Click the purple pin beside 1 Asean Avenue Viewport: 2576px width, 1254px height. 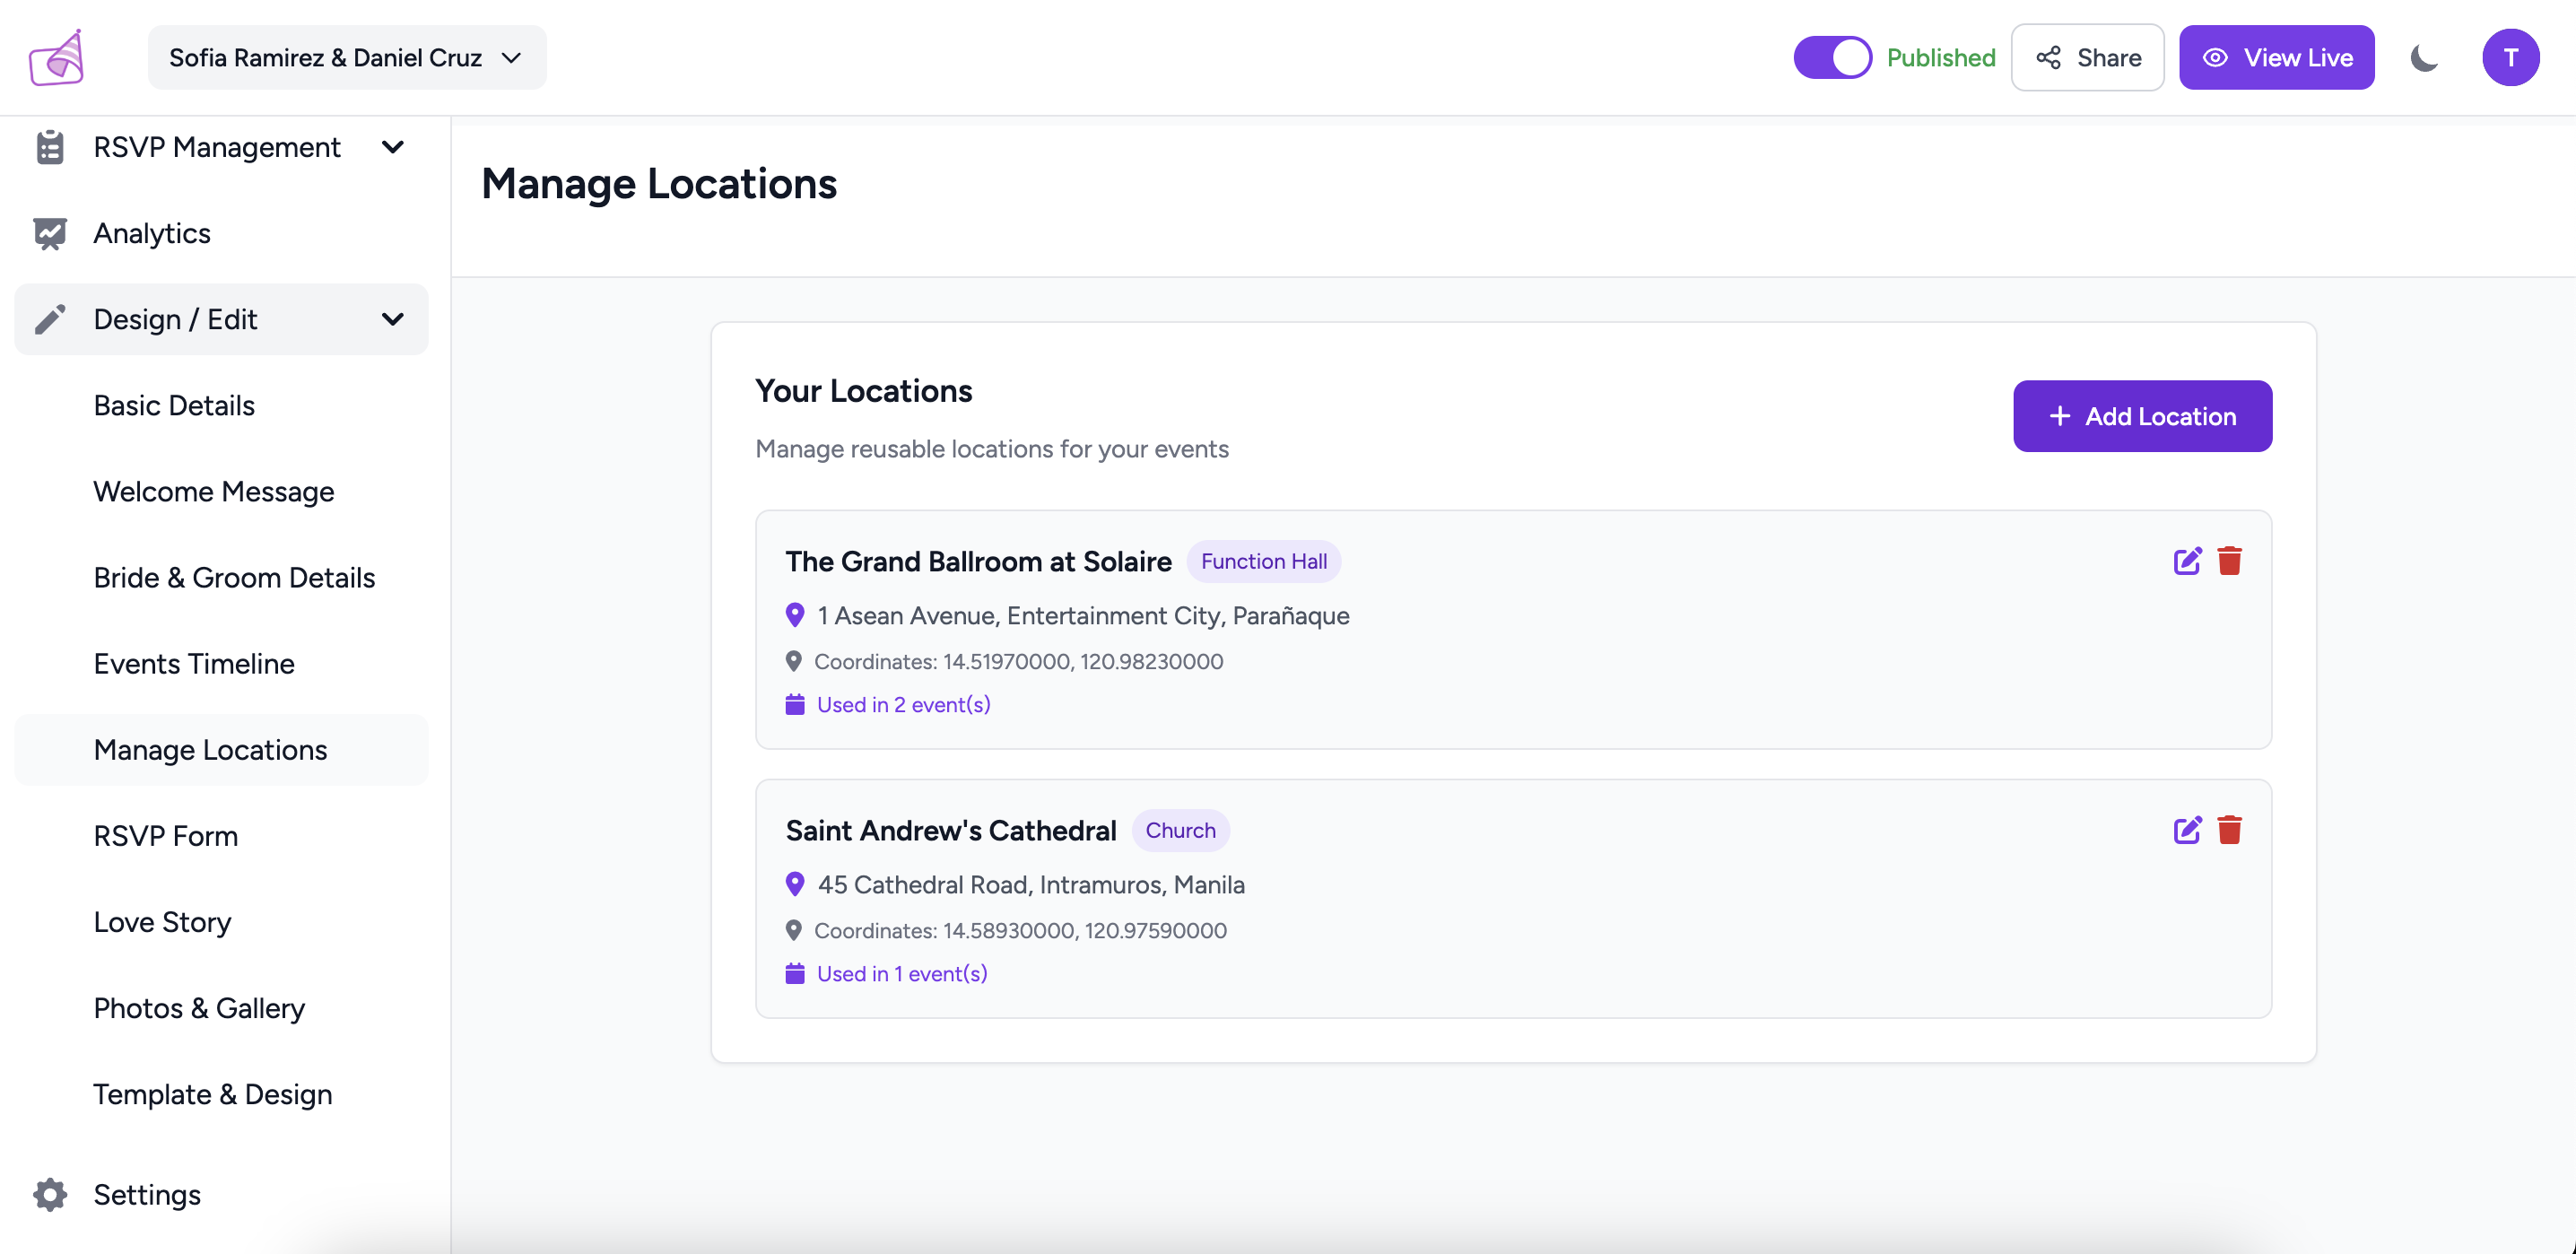click(x=795, y=615)
